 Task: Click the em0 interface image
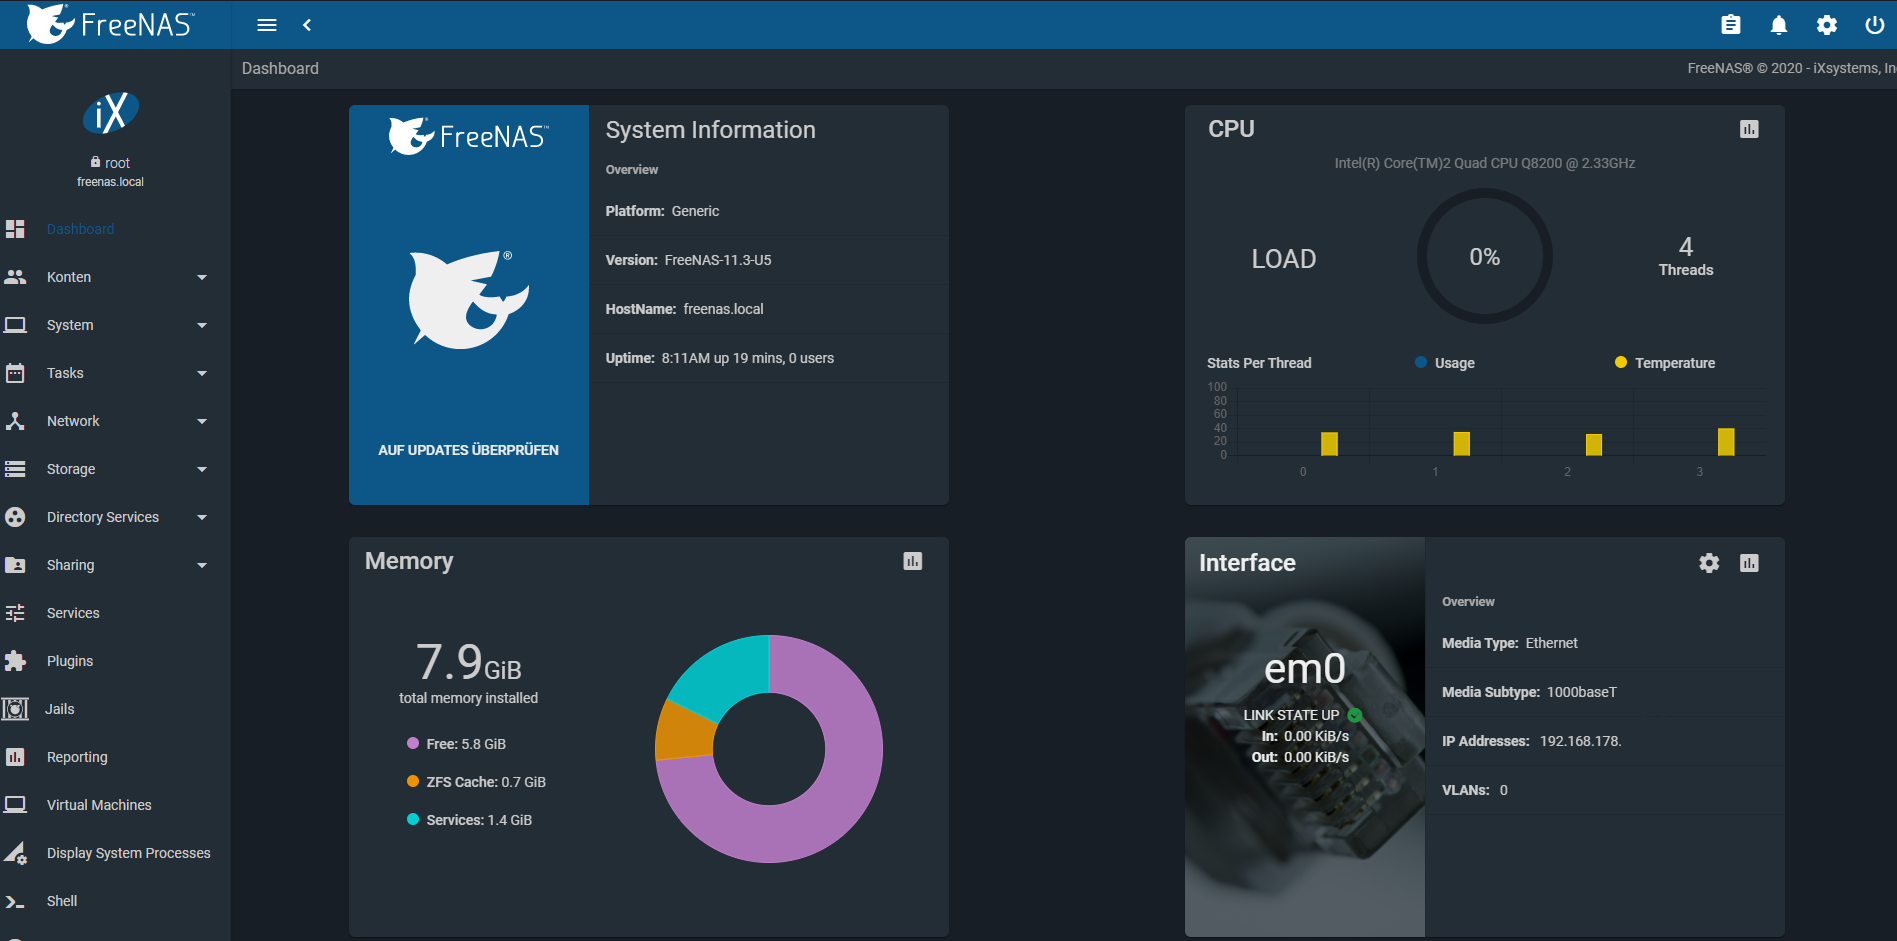(x=1305, y=737)
